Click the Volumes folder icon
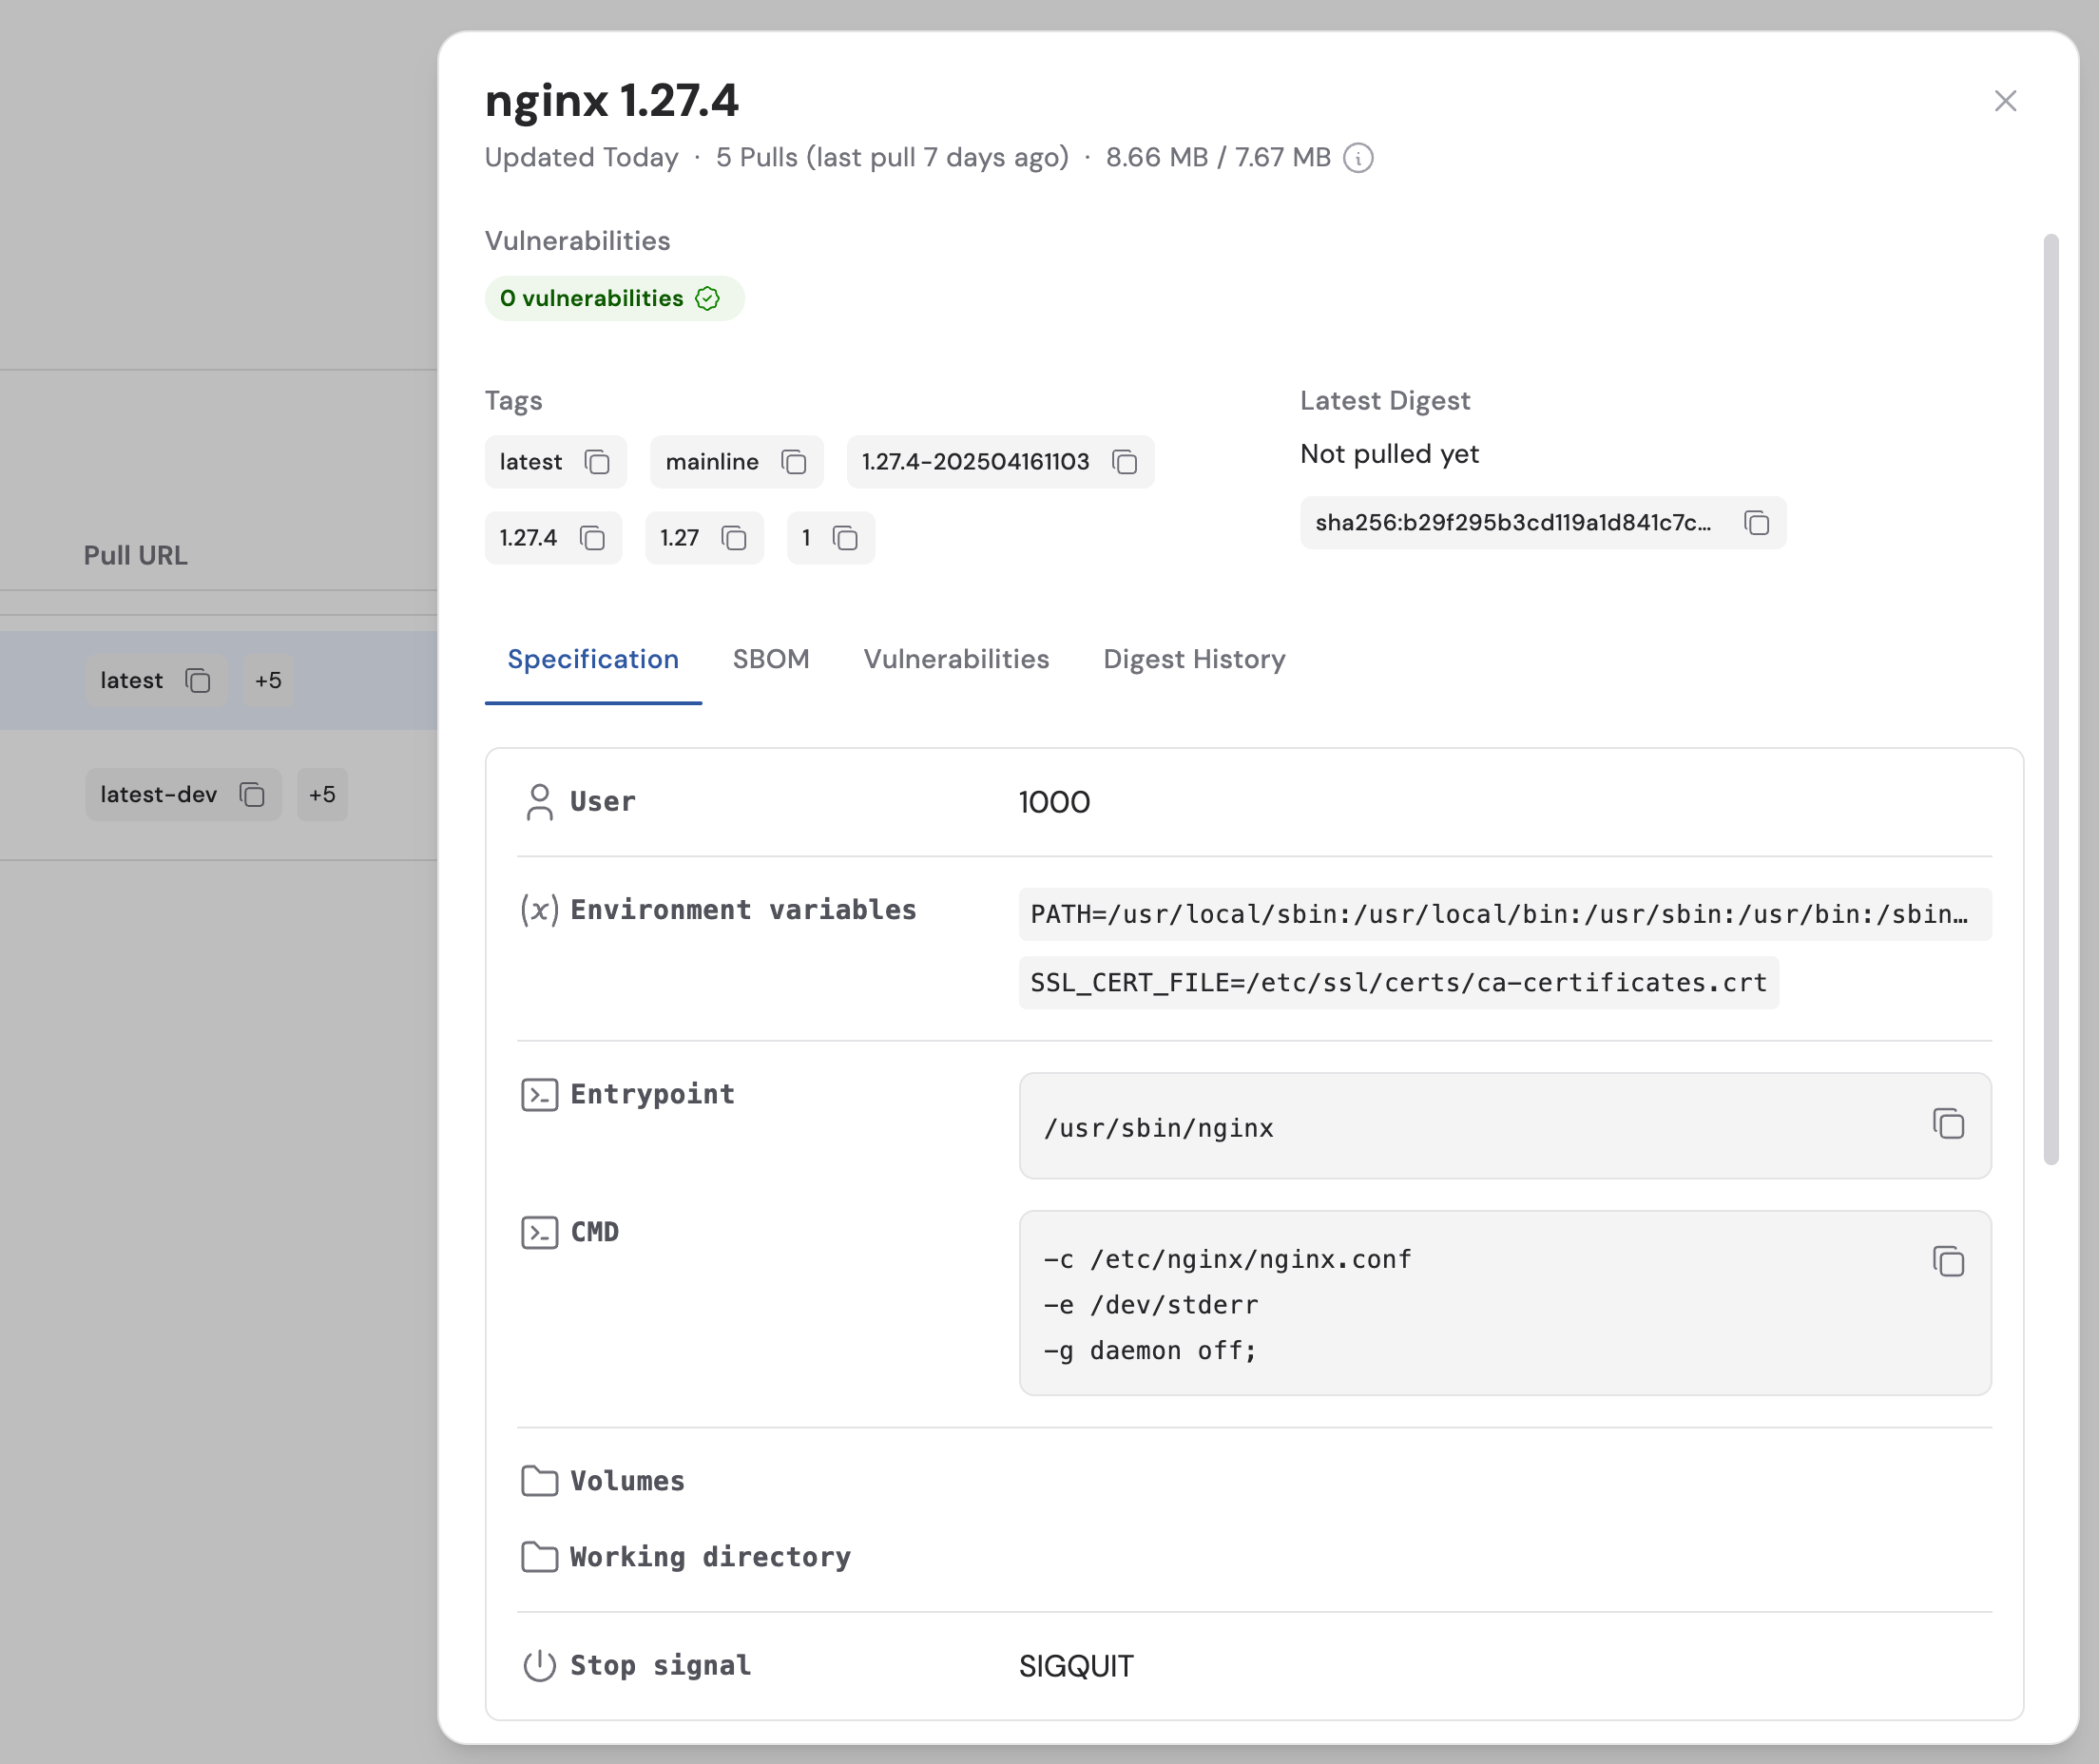 pos(539,1481)
